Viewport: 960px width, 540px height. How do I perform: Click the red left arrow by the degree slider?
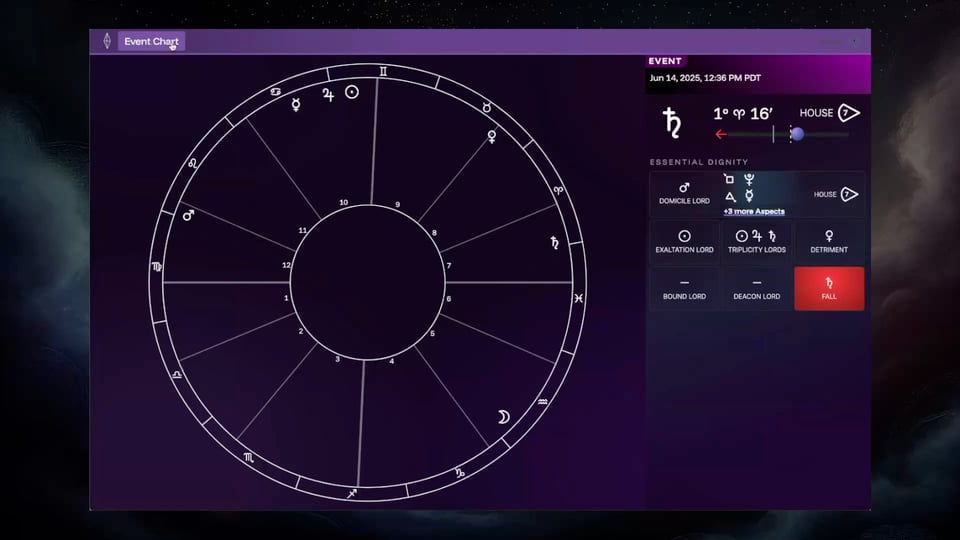[720, 134]
